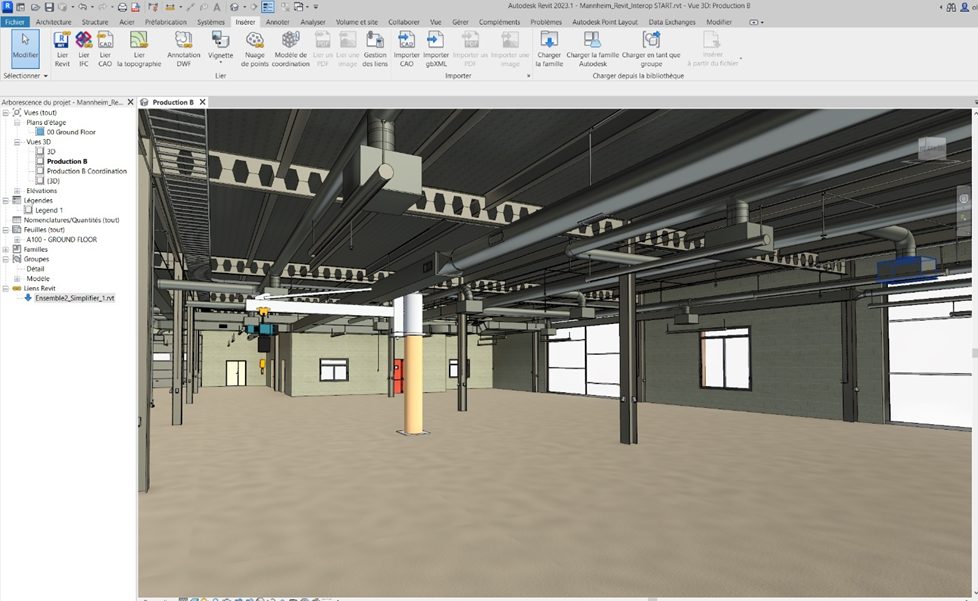The height and width of the screenshot is (601, 978).
Task: Select the Lier CAO tool
Action: click(105, 49)
